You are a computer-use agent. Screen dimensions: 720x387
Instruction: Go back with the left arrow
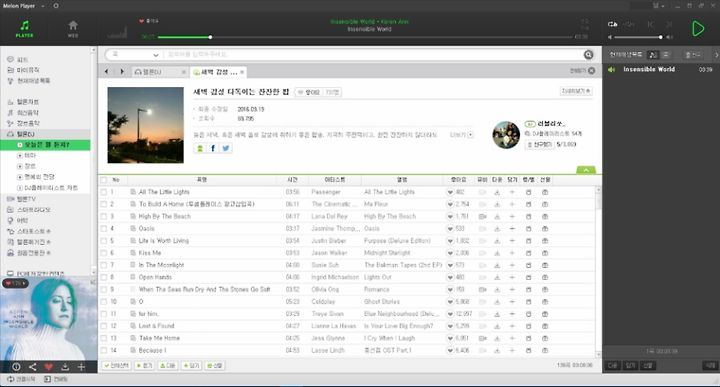(107, 72)
